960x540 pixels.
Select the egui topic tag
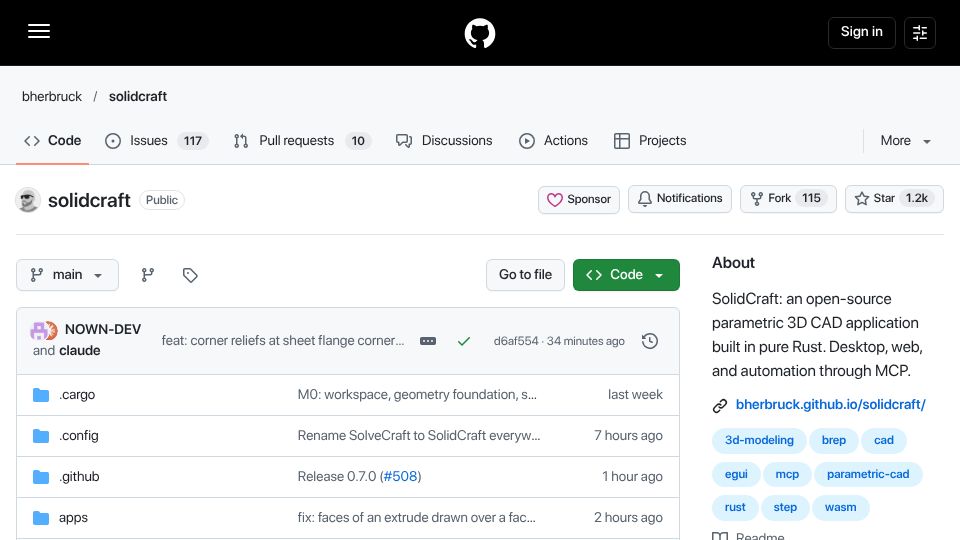(736, 474)
